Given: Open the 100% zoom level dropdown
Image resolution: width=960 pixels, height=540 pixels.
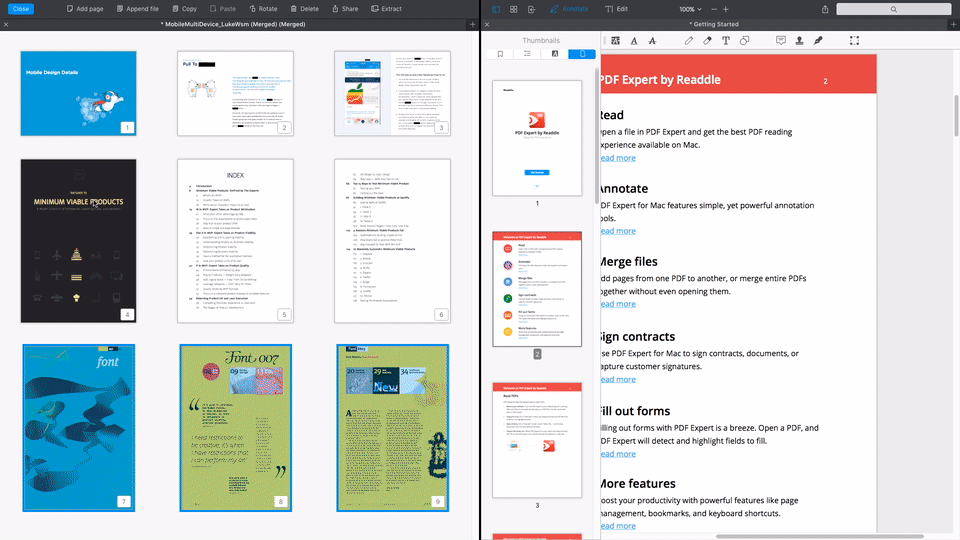Looking at the screenshot, I should pos(690,9).
